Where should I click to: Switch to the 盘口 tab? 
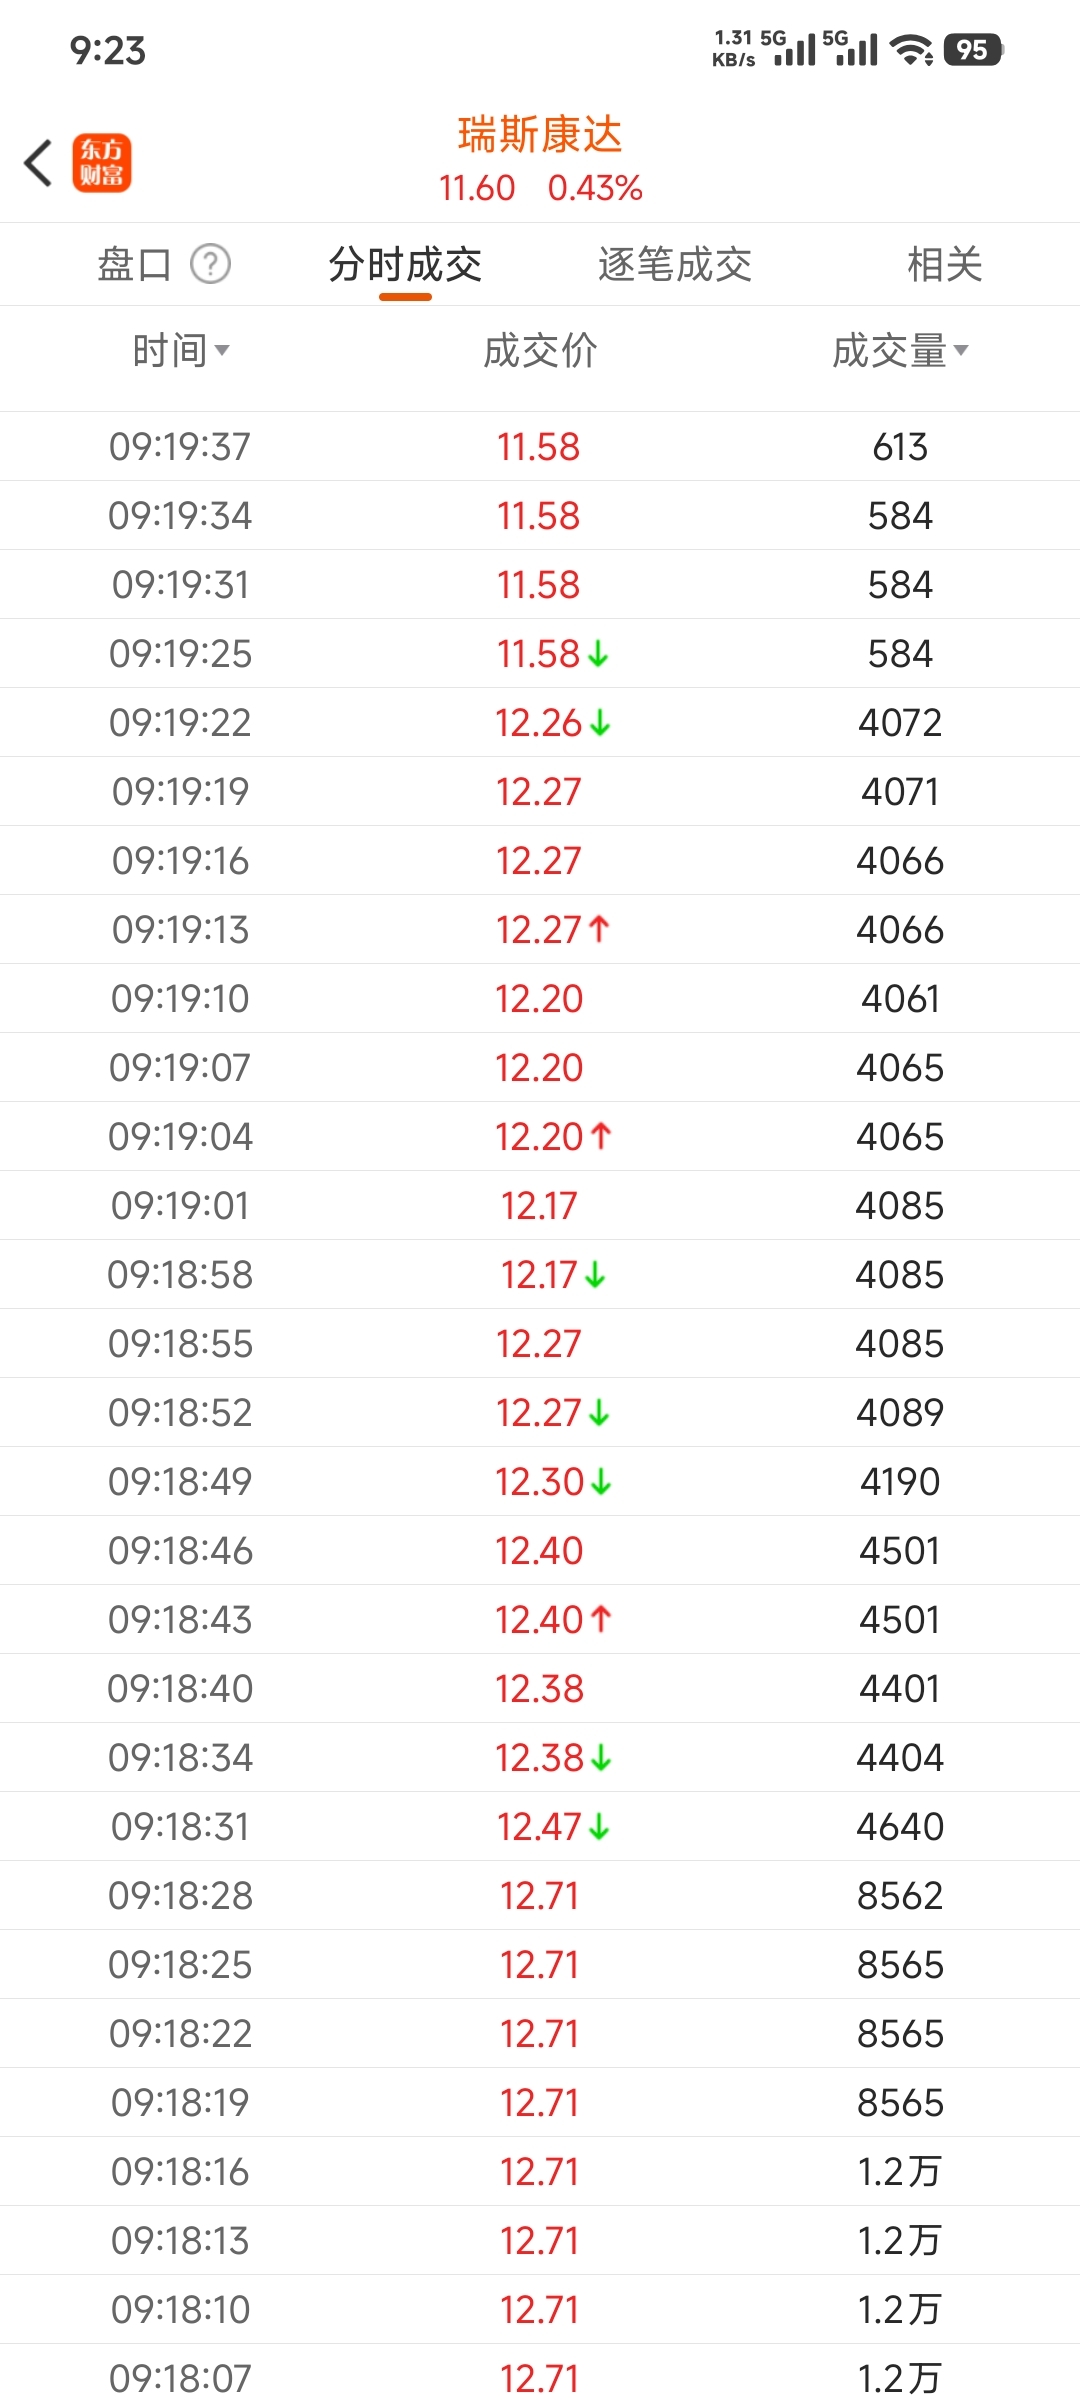tap(134, 265)
